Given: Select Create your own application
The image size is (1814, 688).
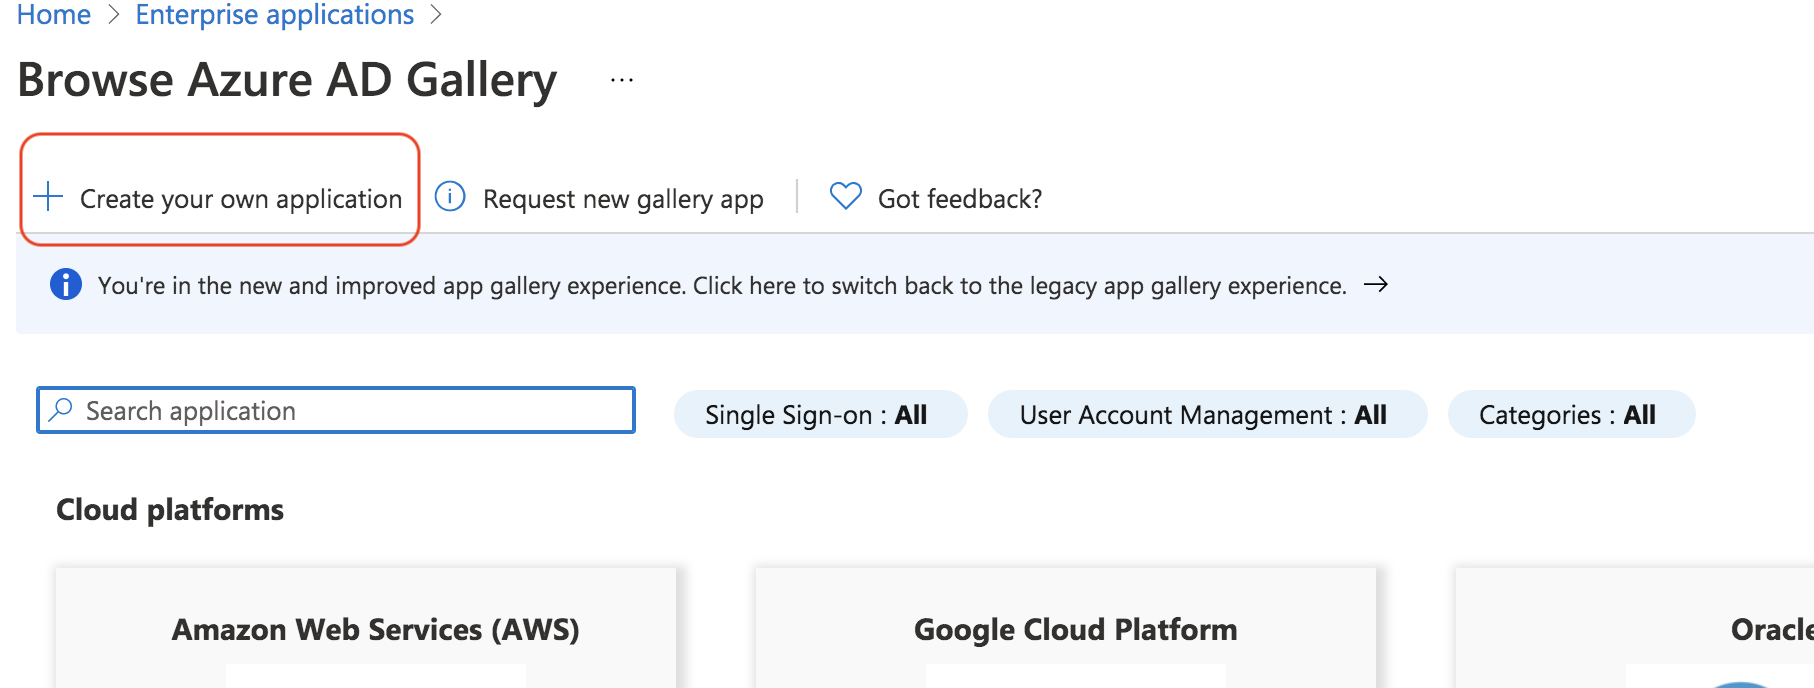Looking at the screenshot, I should coord(240,199).
